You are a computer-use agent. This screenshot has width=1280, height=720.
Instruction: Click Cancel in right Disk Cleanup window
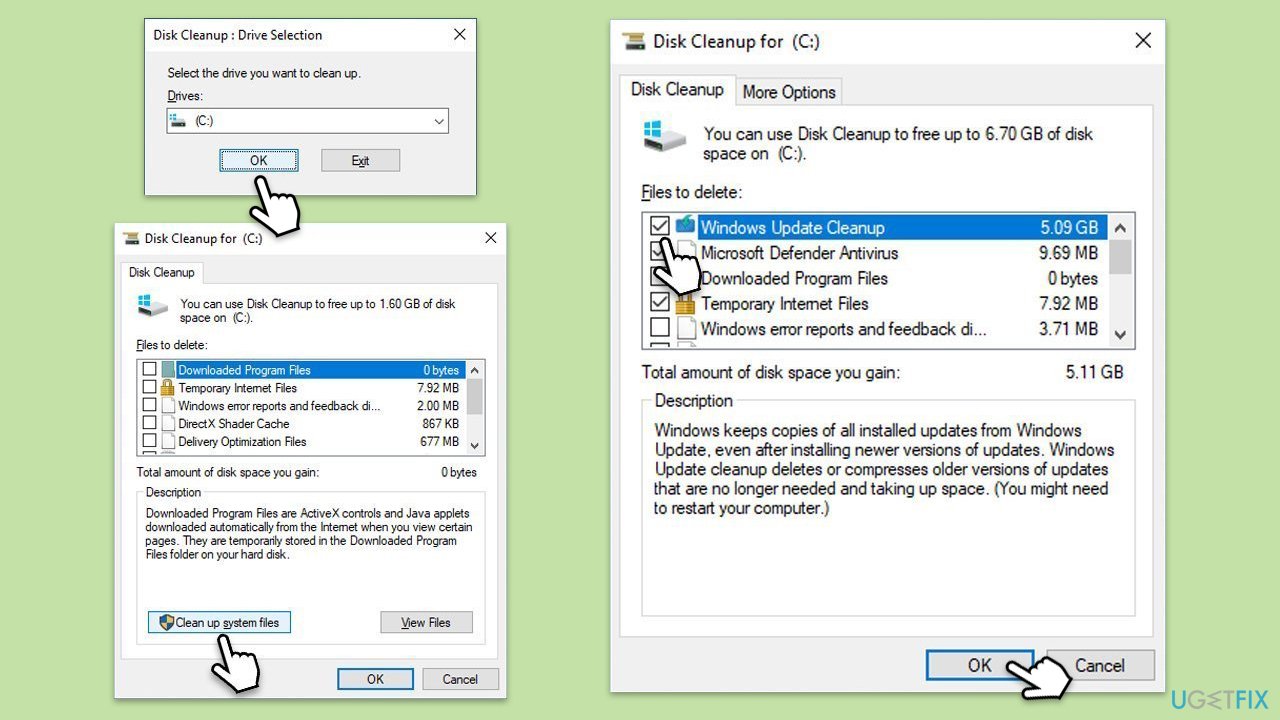point(1100,665)
